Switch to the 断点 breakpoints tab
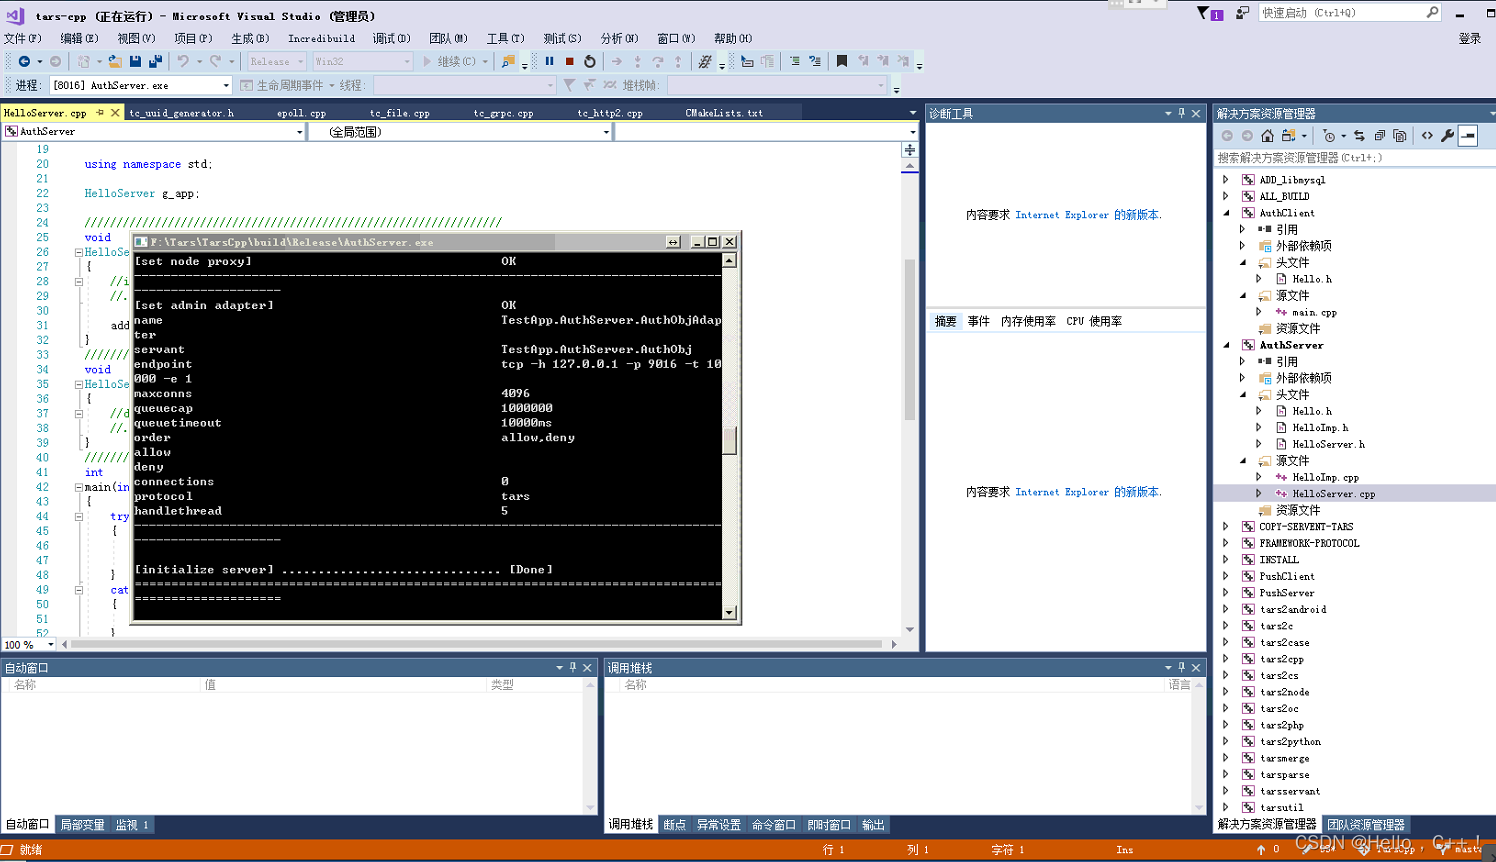Viewport: 1496px width, 862px height. pyautogui.click(x=675, y=825)
